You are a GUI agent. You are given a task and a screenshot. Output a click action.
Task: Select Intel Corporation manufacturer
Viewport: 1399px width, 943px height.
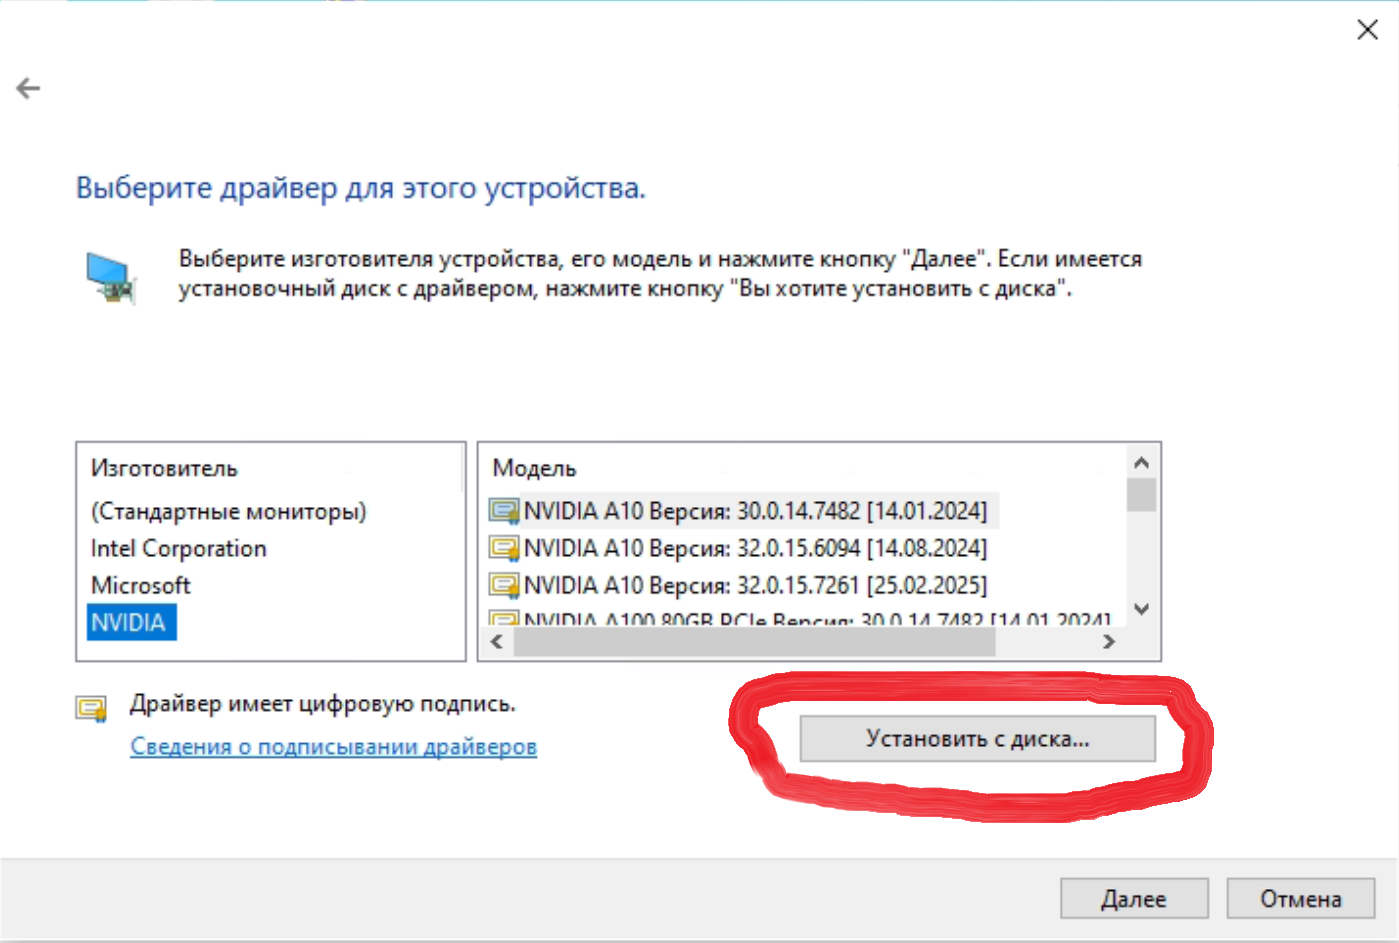[x=179, y=548]
